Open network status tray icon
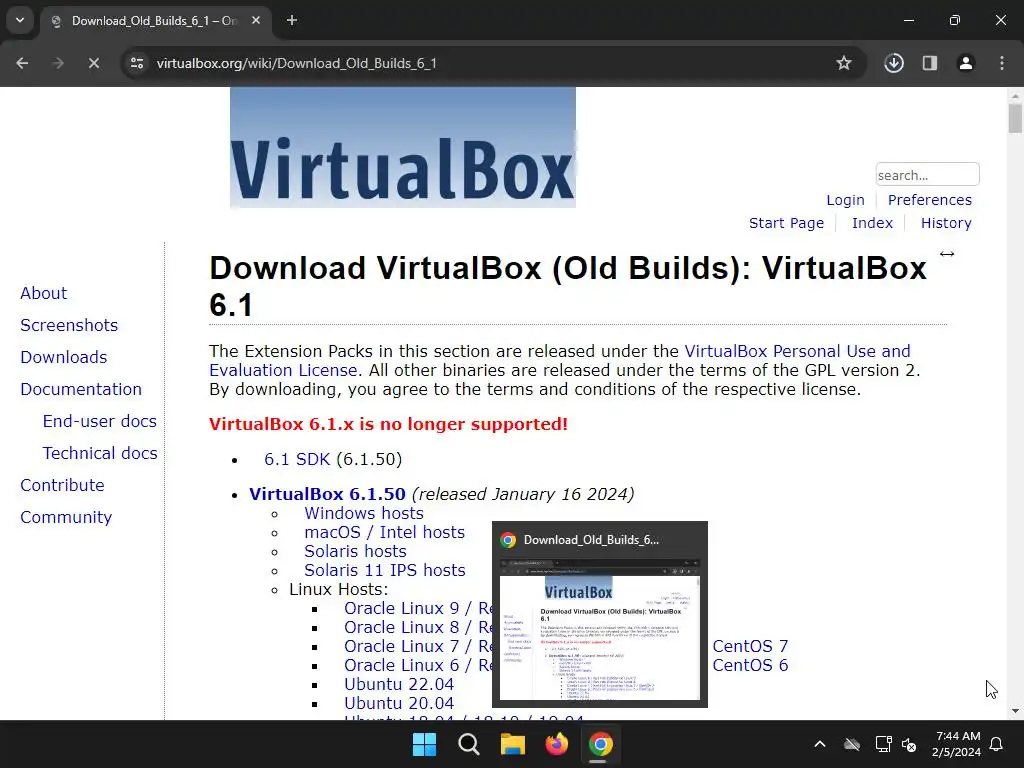1024x768 pixels. [883, 744]
